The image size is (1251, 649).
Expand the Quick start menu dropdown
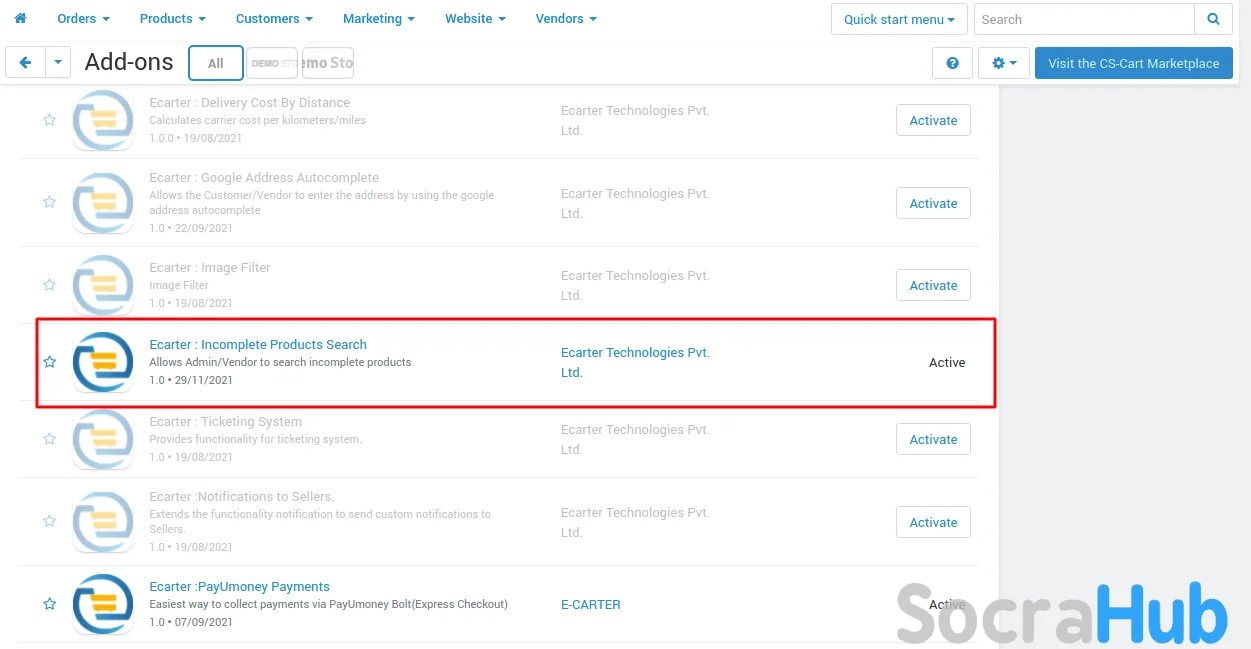click(x=899, y=19)
